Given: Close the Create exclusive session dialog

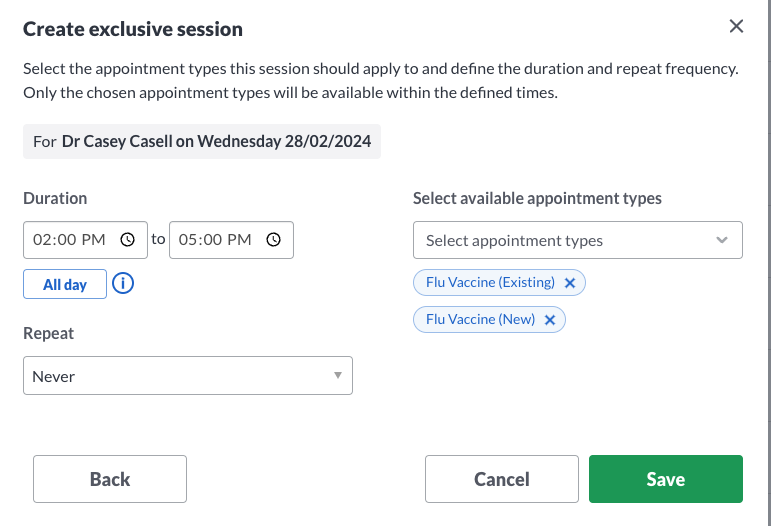Looking at the screenshot, I should tap(736, 26).
